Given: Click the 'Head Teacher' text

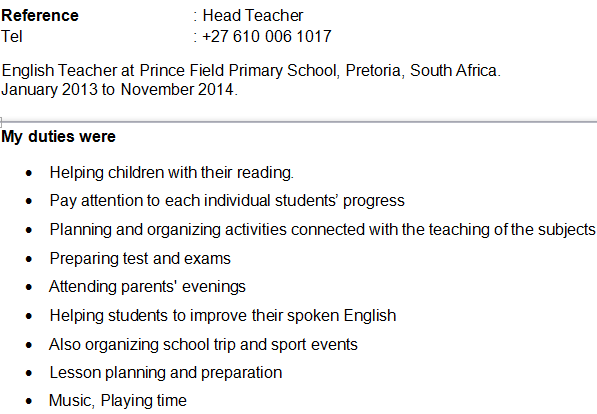Looking at the screenshot, I should pos(253,16).
